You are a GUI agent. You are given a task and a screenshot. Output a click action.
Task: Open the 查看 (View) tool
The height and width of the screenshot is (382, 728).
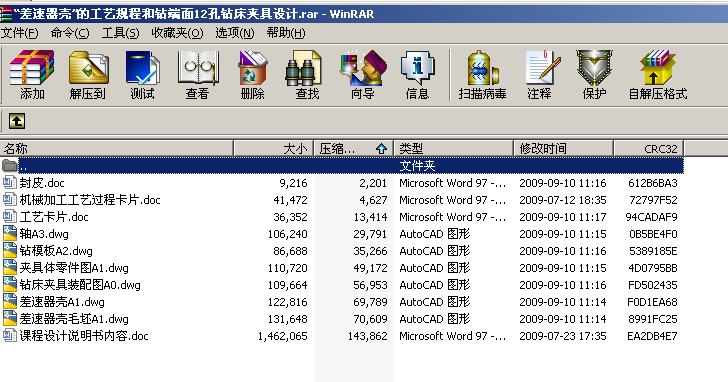coord(197,75)
